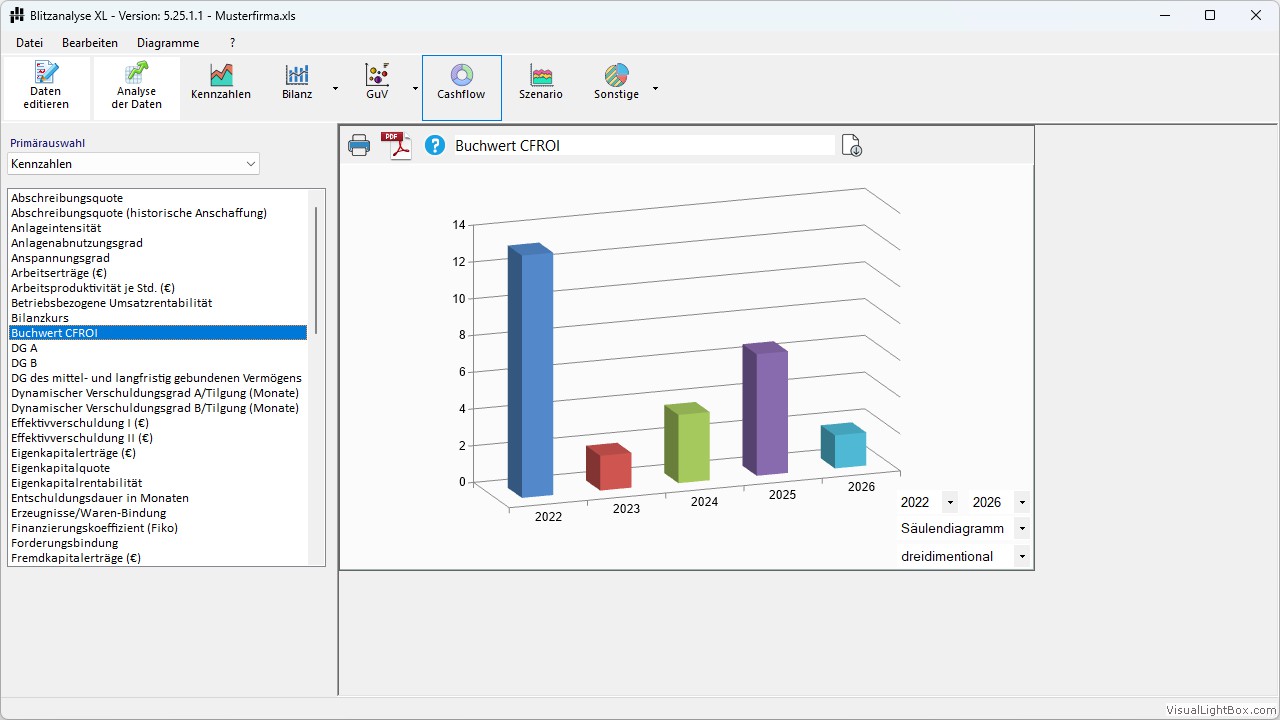Select DG B entry
The height and width of the screenshot is (720, 1280).
[158, 363]
